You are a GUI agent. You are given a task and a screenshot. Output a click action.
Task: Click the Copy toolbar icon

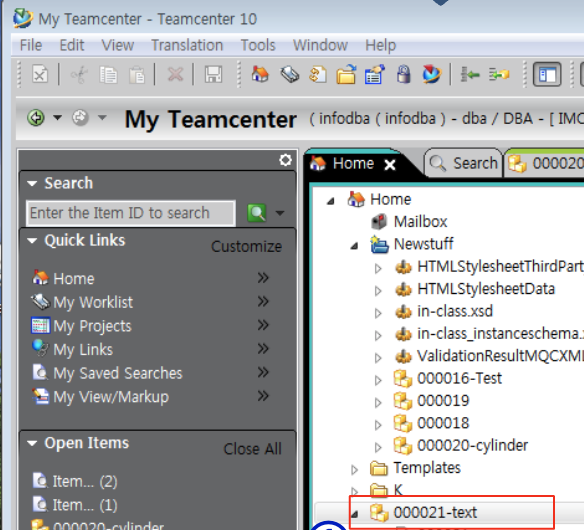108,75
